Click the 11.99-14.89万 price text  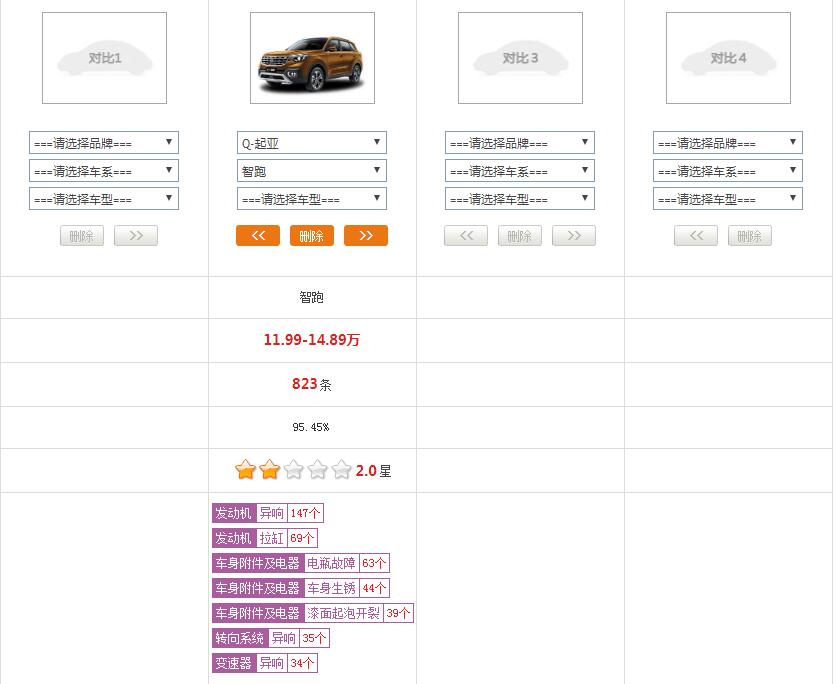click(x=312, y=340)
